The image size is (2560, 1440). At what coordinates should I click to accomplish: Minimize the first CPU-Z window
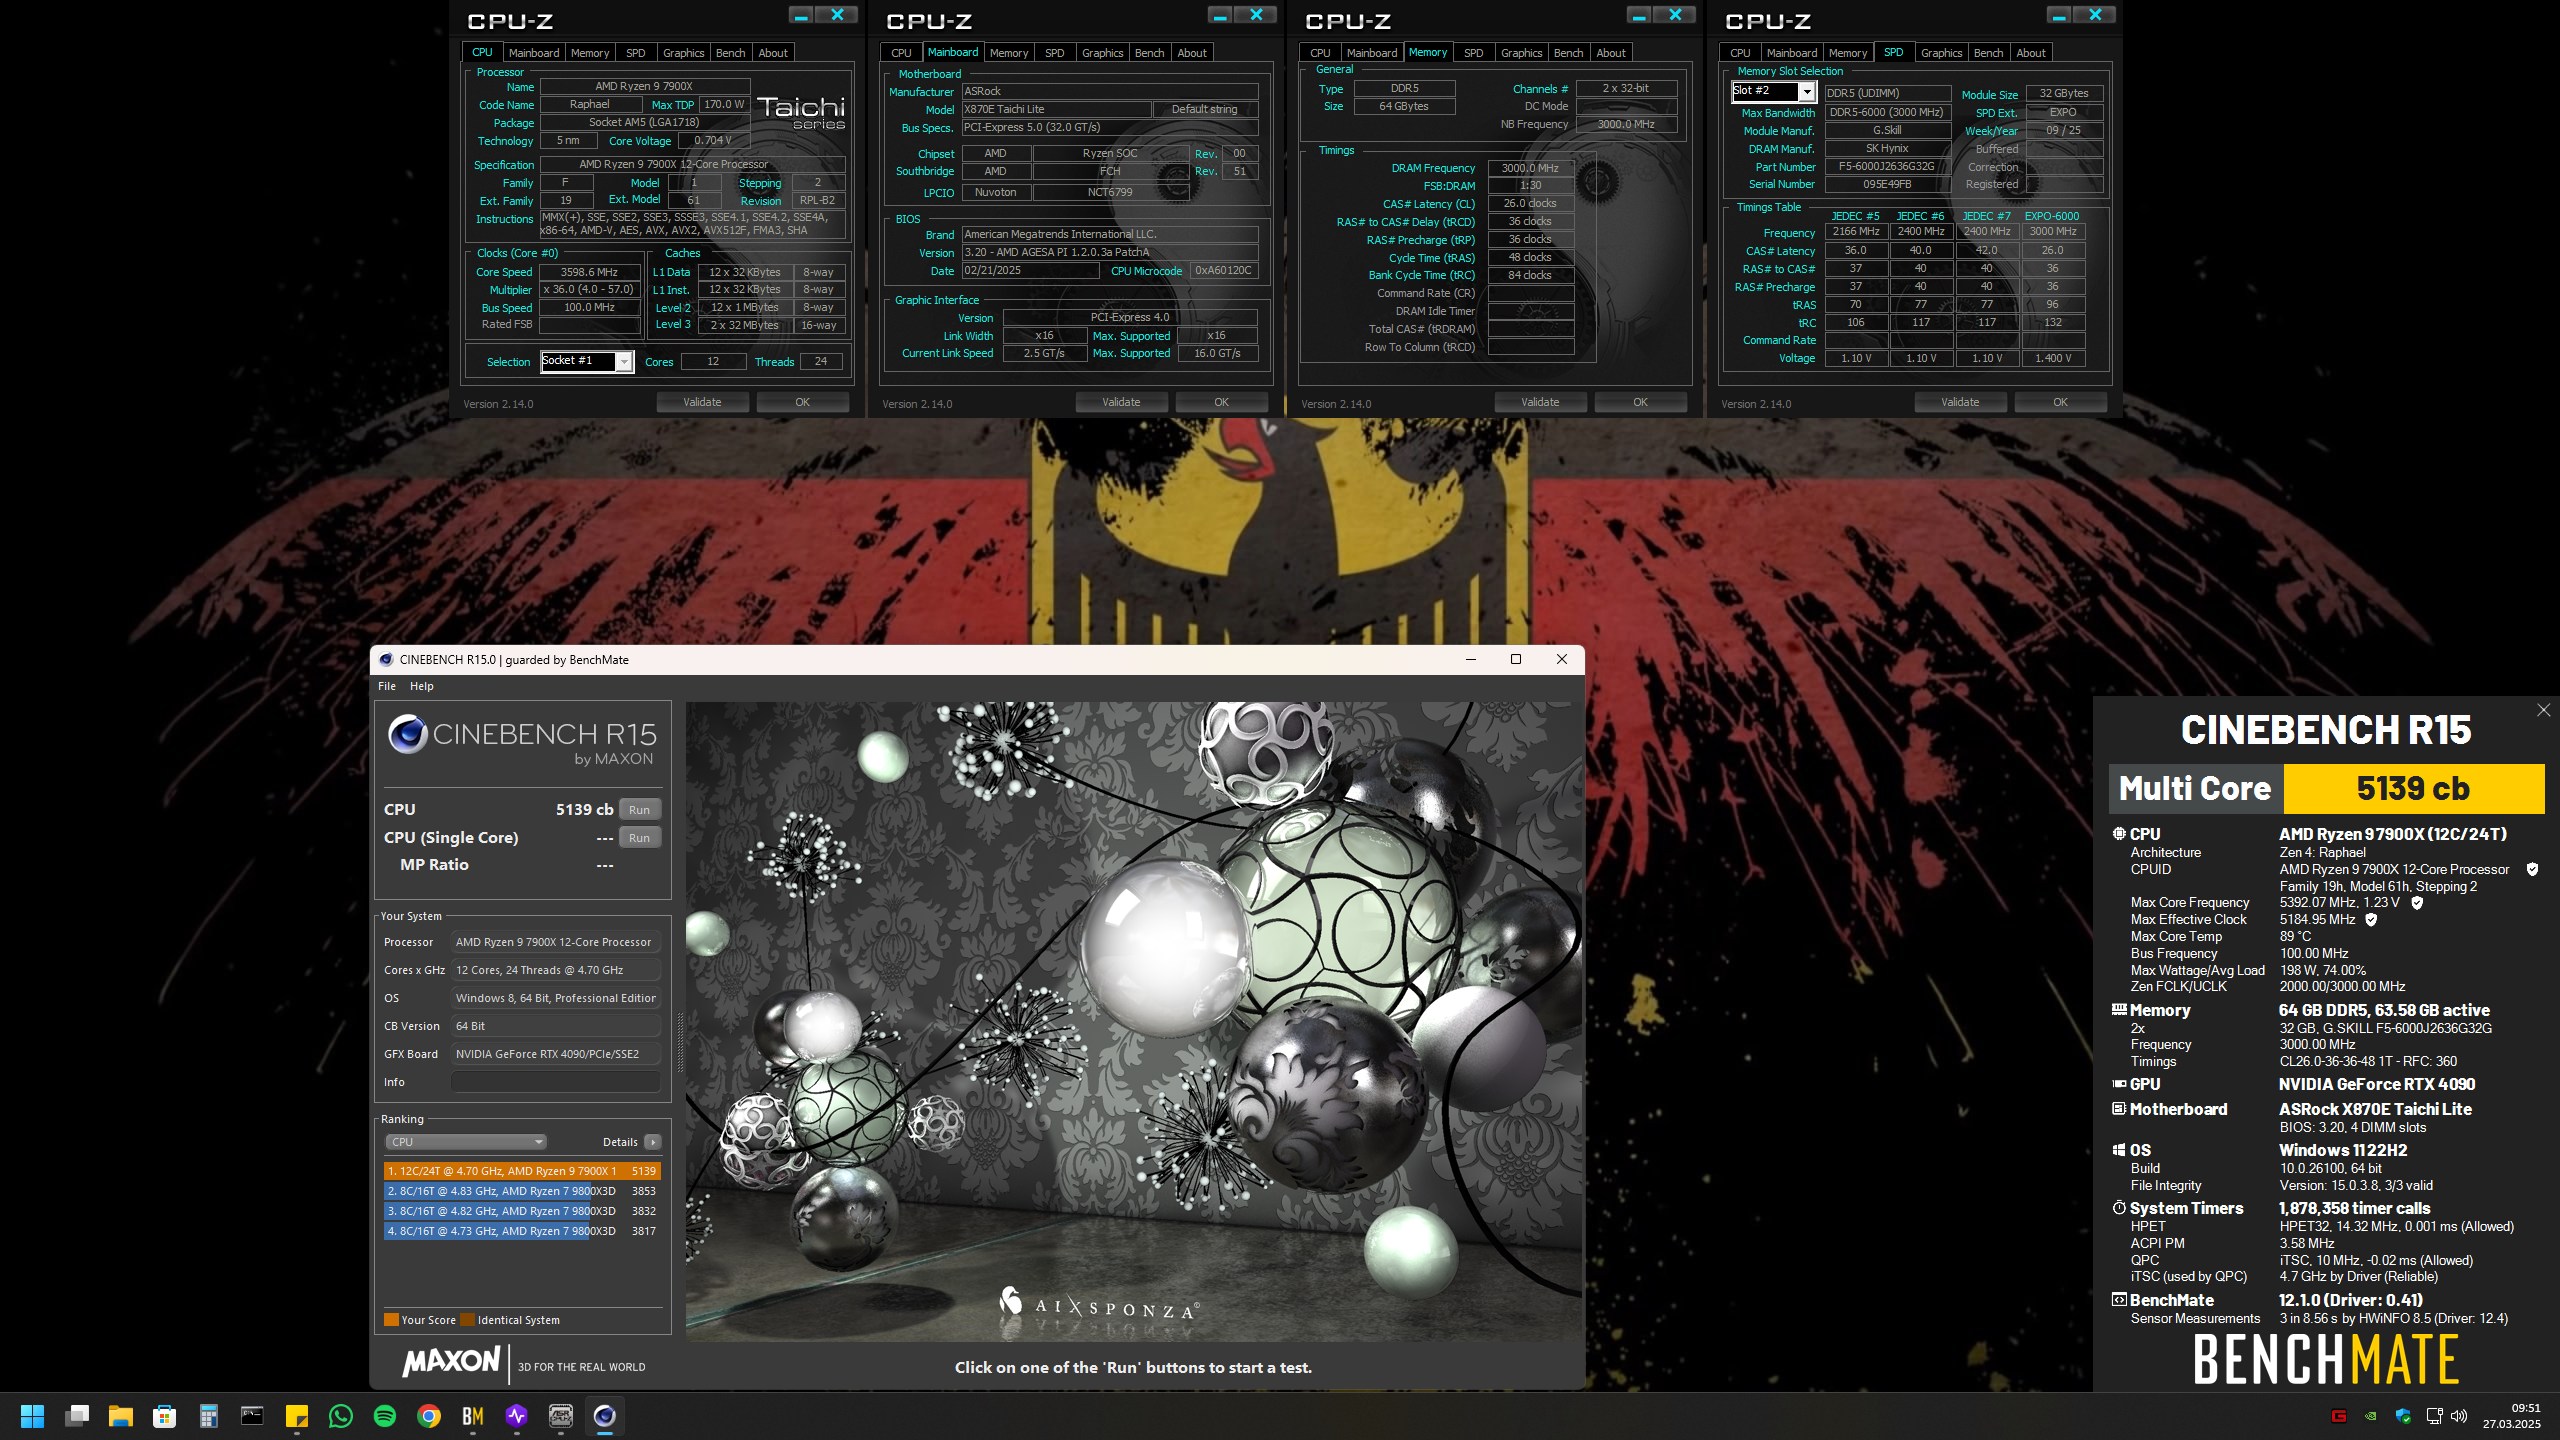[801, 15]
